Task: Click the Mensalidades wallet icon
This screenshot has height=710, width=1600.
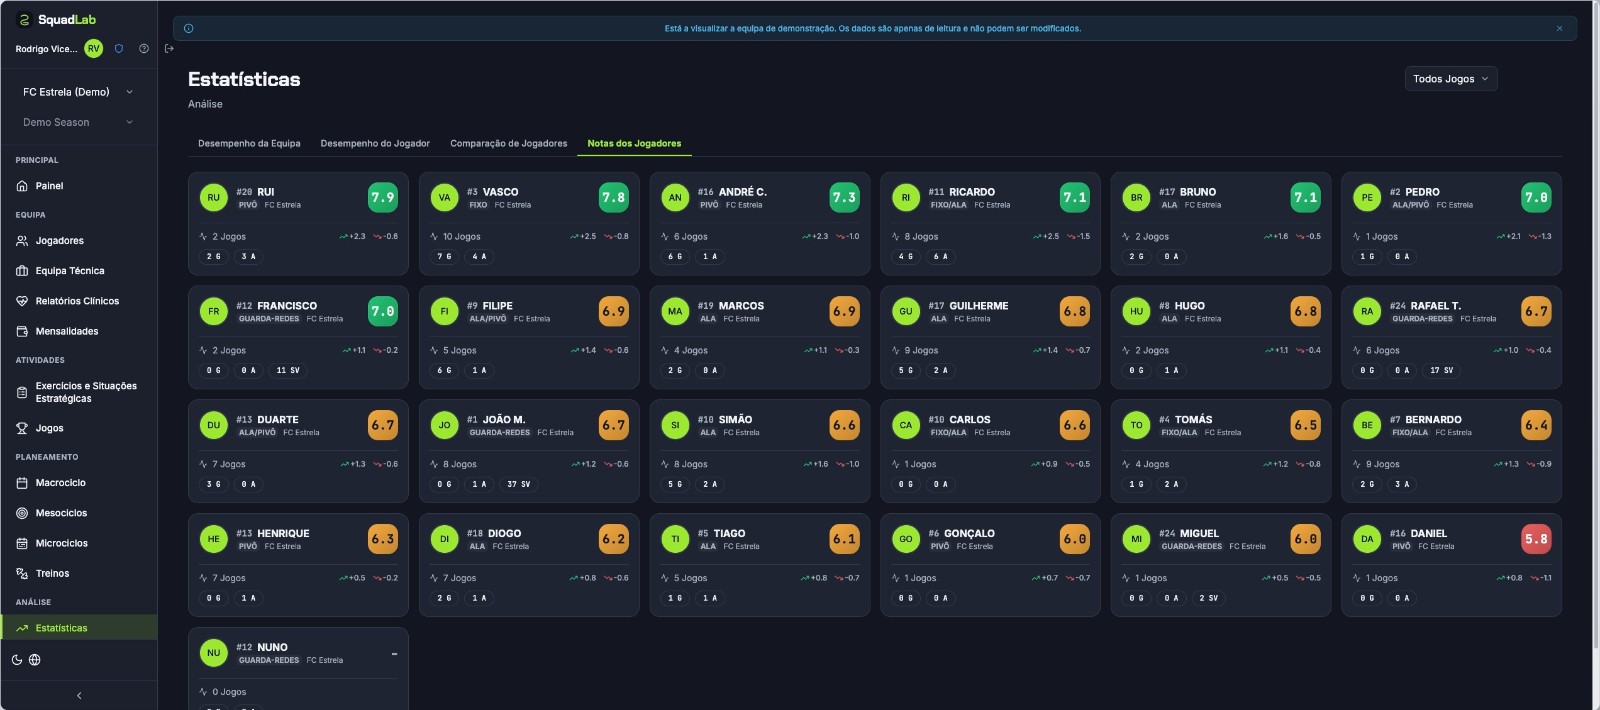Action: coord(22,331)
